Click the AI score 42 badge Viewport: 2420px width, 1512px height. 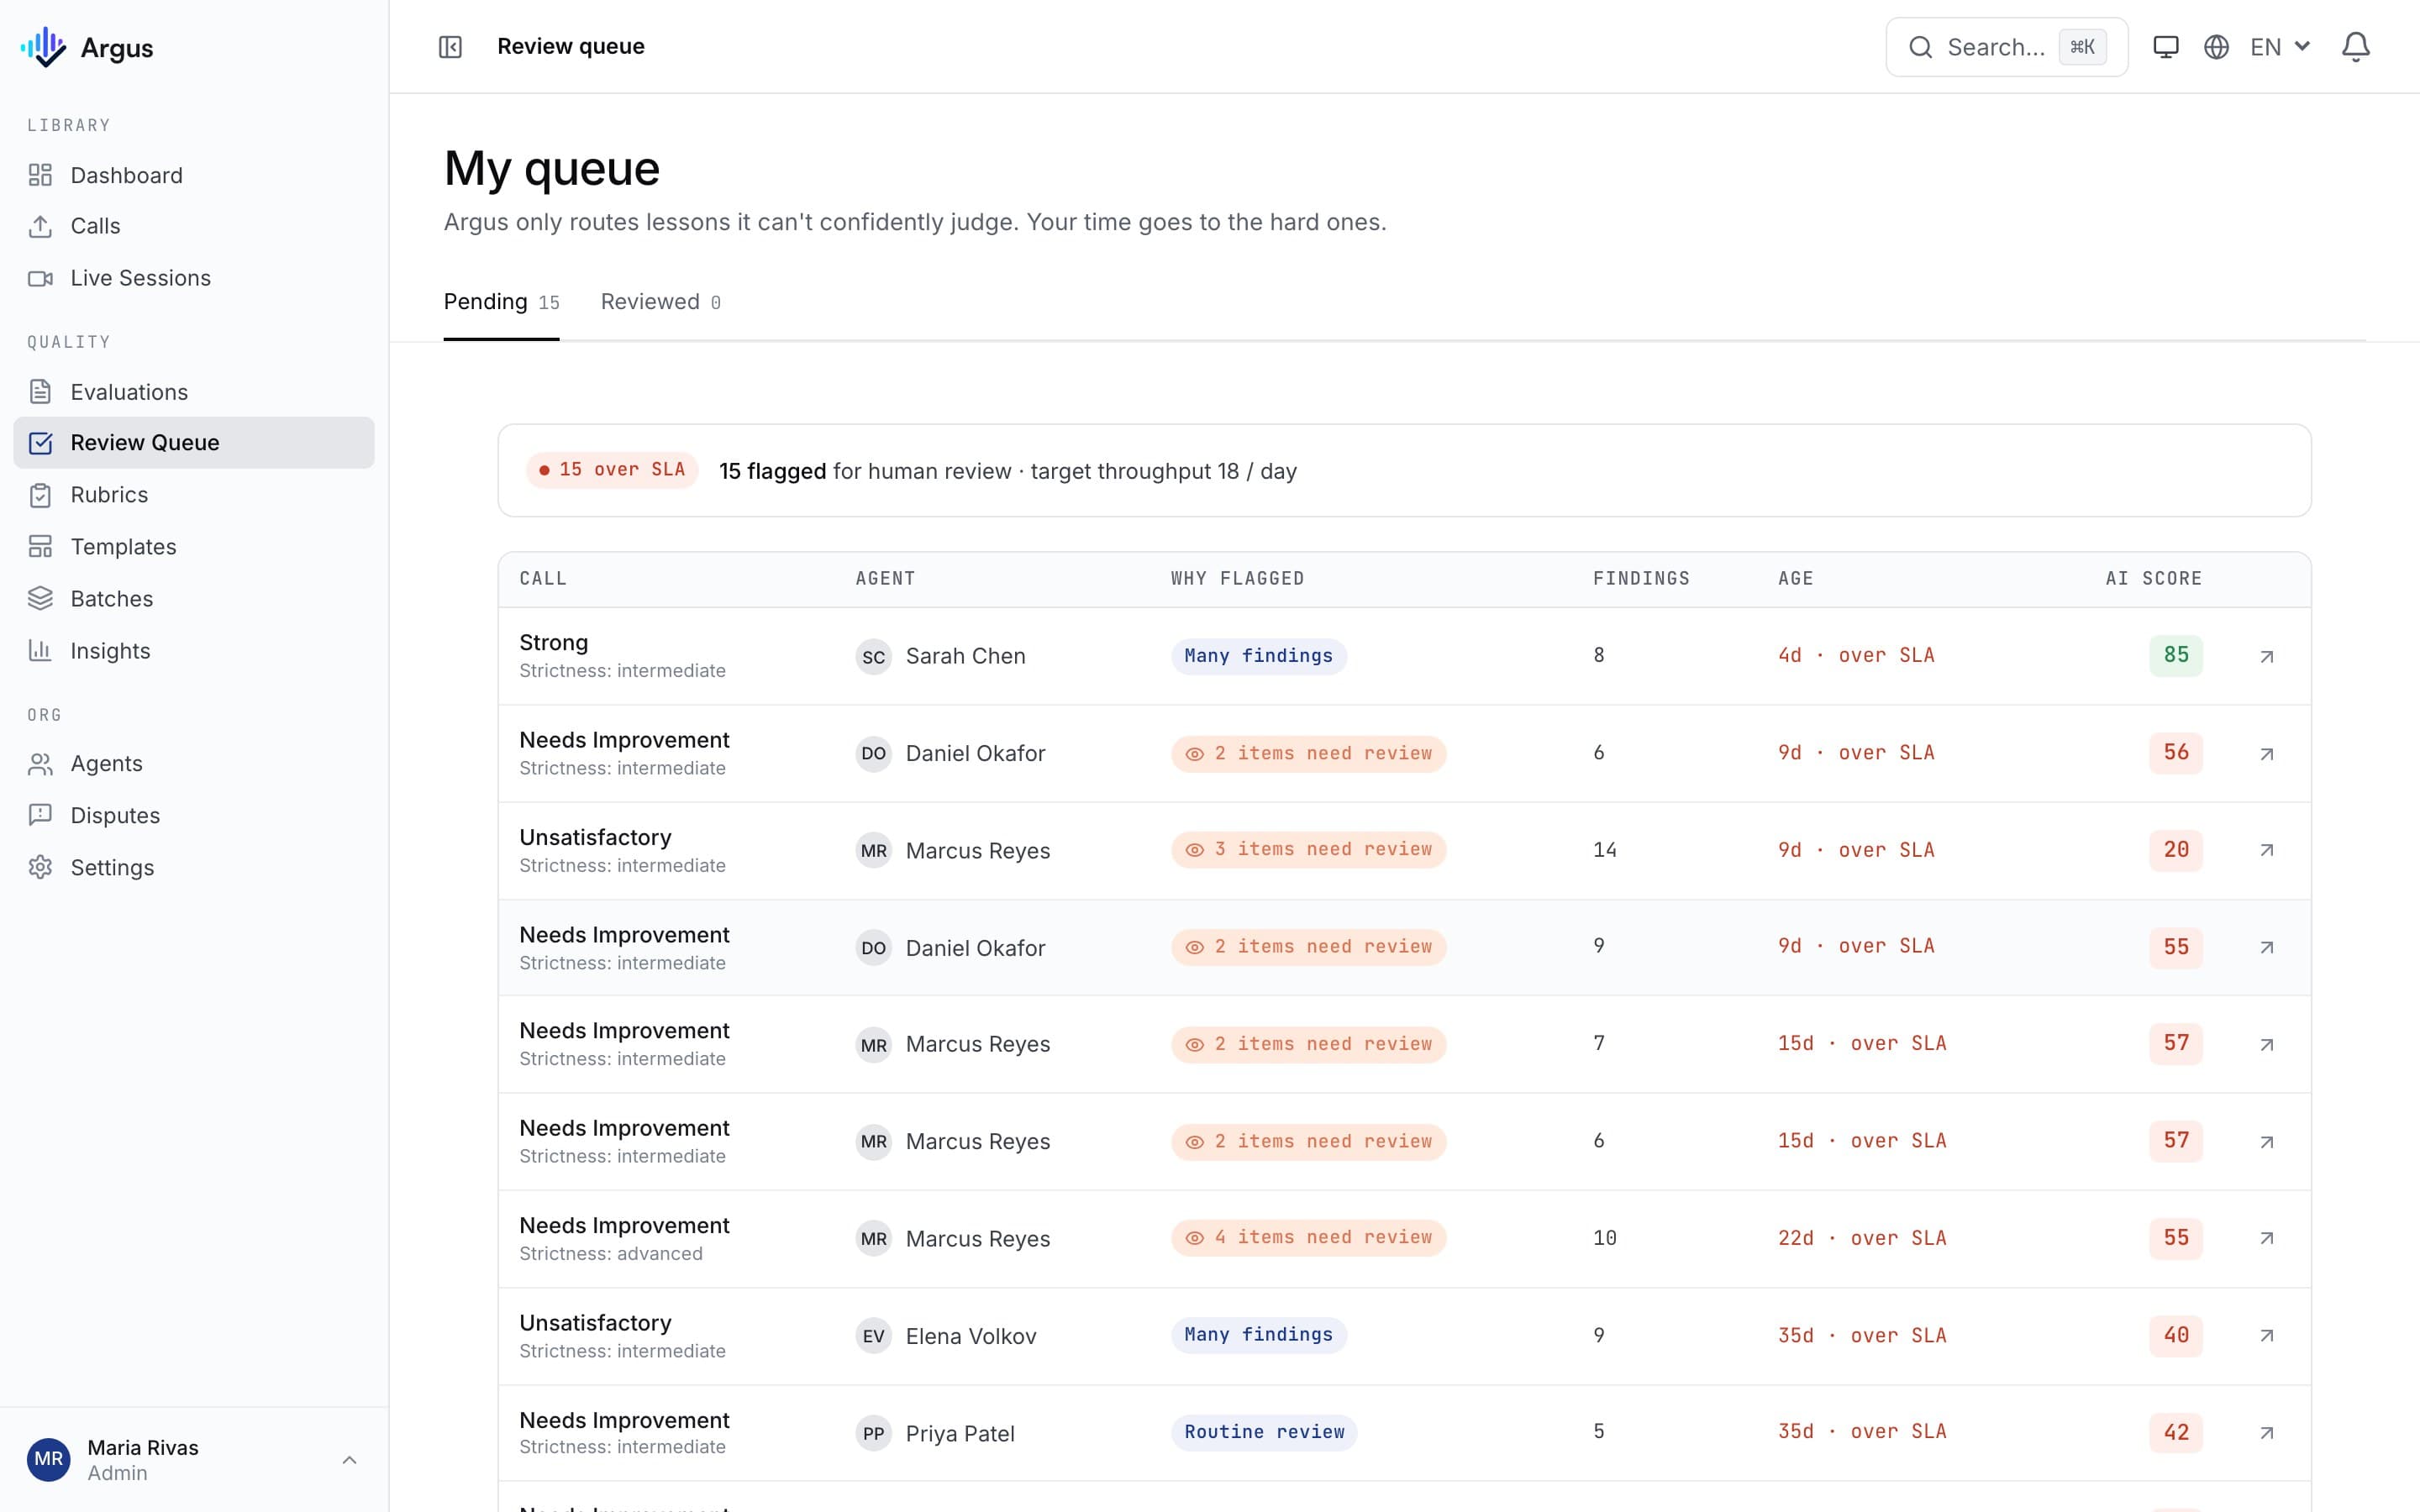click(2176, 1433)
